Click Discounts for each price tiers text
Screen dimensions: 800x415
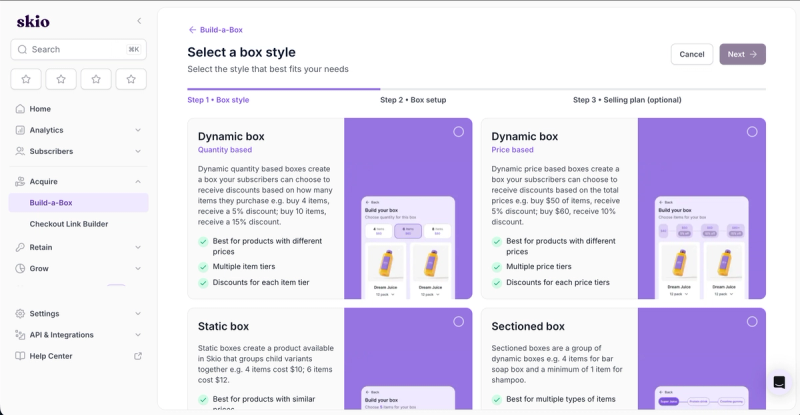pos(558,282)
